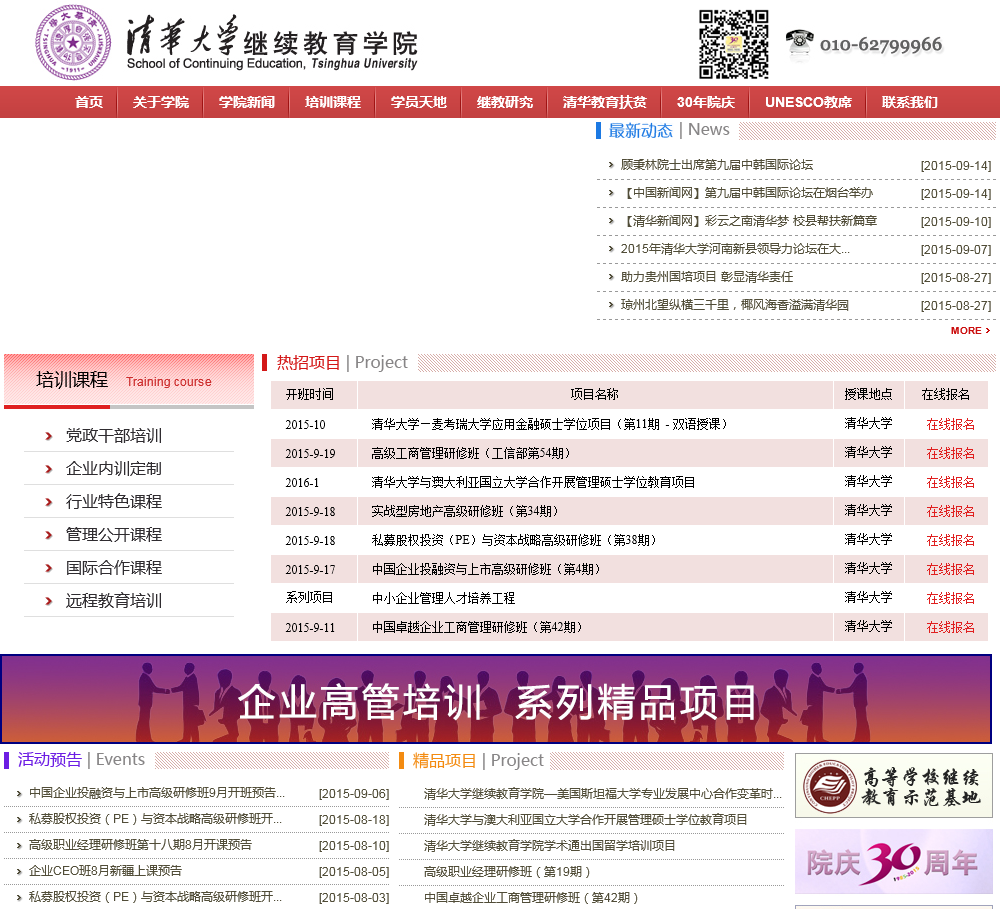Viewport: 1000px width, 909px height.
Task: Click 在线报名 for 中小企业管理人才培养工程
Action: point(950,598)
